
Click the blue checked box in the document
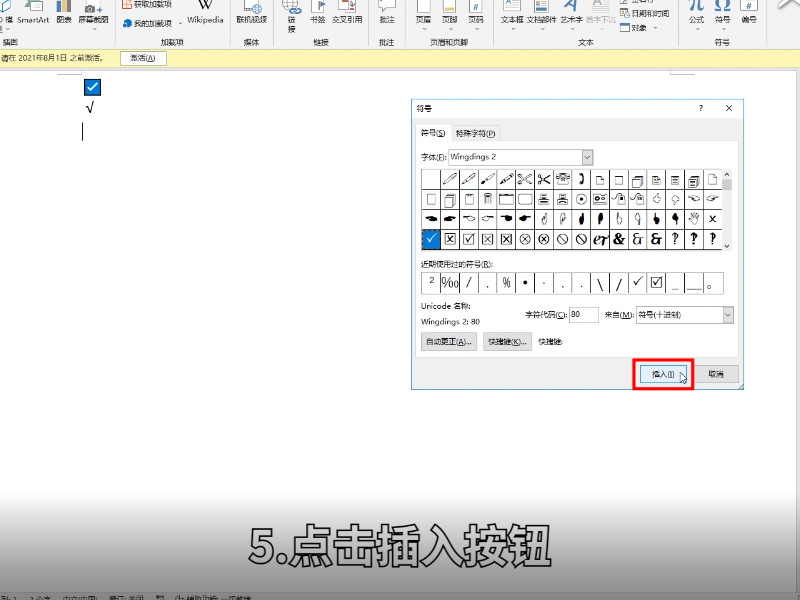(x=92, y=87)
